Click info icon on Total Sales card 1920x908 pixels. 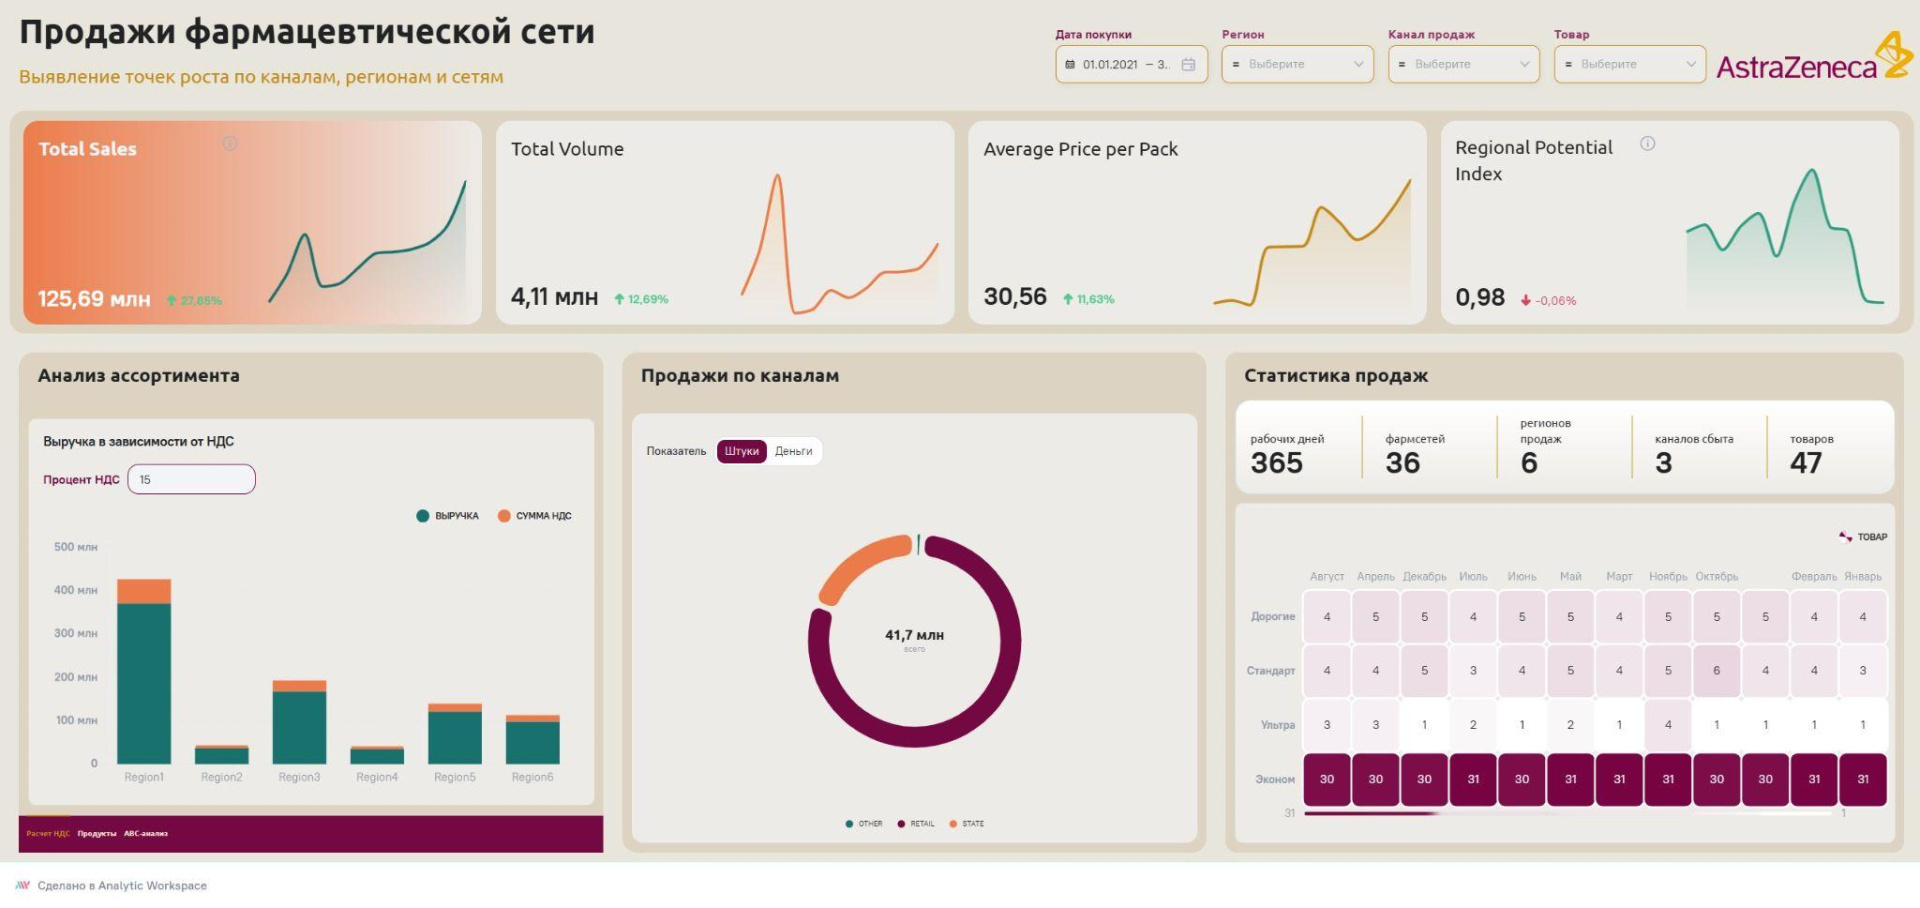tap(230, 144)
